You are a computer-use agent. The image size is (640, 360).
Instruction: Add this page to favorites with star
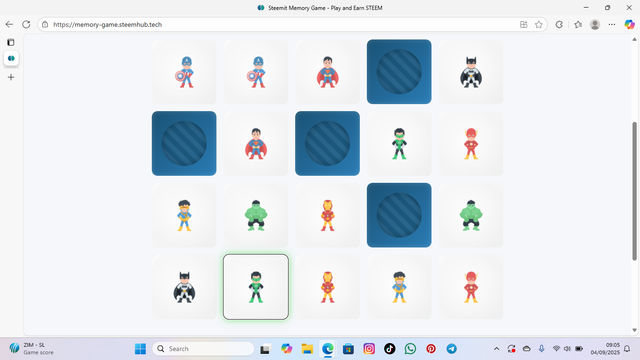tap(539, 24)
